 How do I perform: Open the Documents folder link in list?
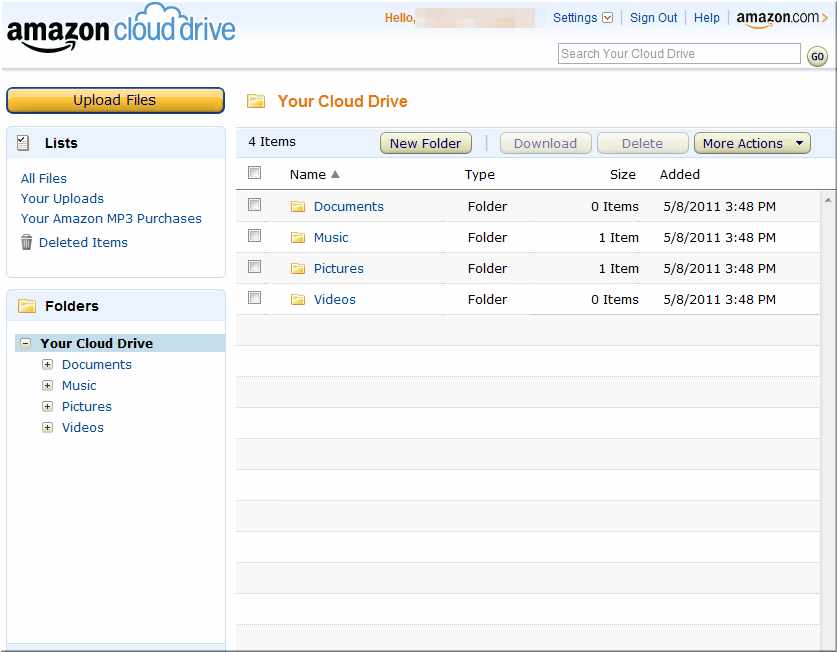(349, 207)
